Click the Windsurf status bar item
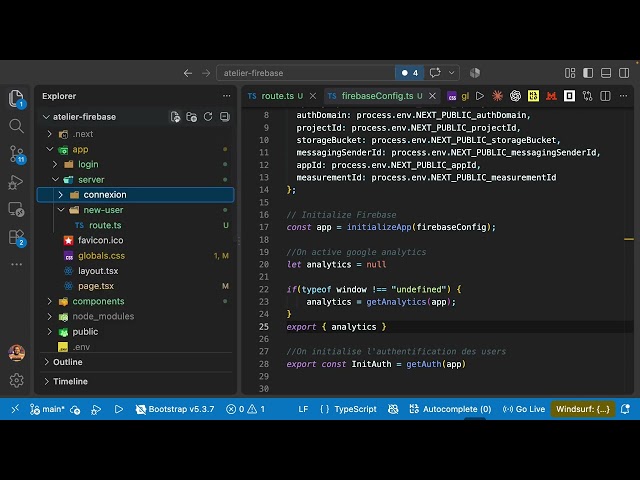This screenshot has width=640, height=480. pos(582,409)
